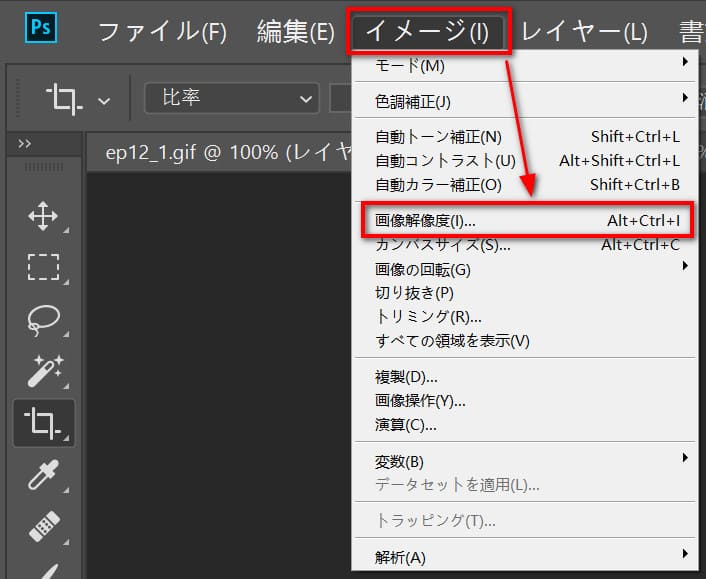This screenshot has width=706, height=579.
Task: Select the Lasso tool
Action: (x=43, y=321)
